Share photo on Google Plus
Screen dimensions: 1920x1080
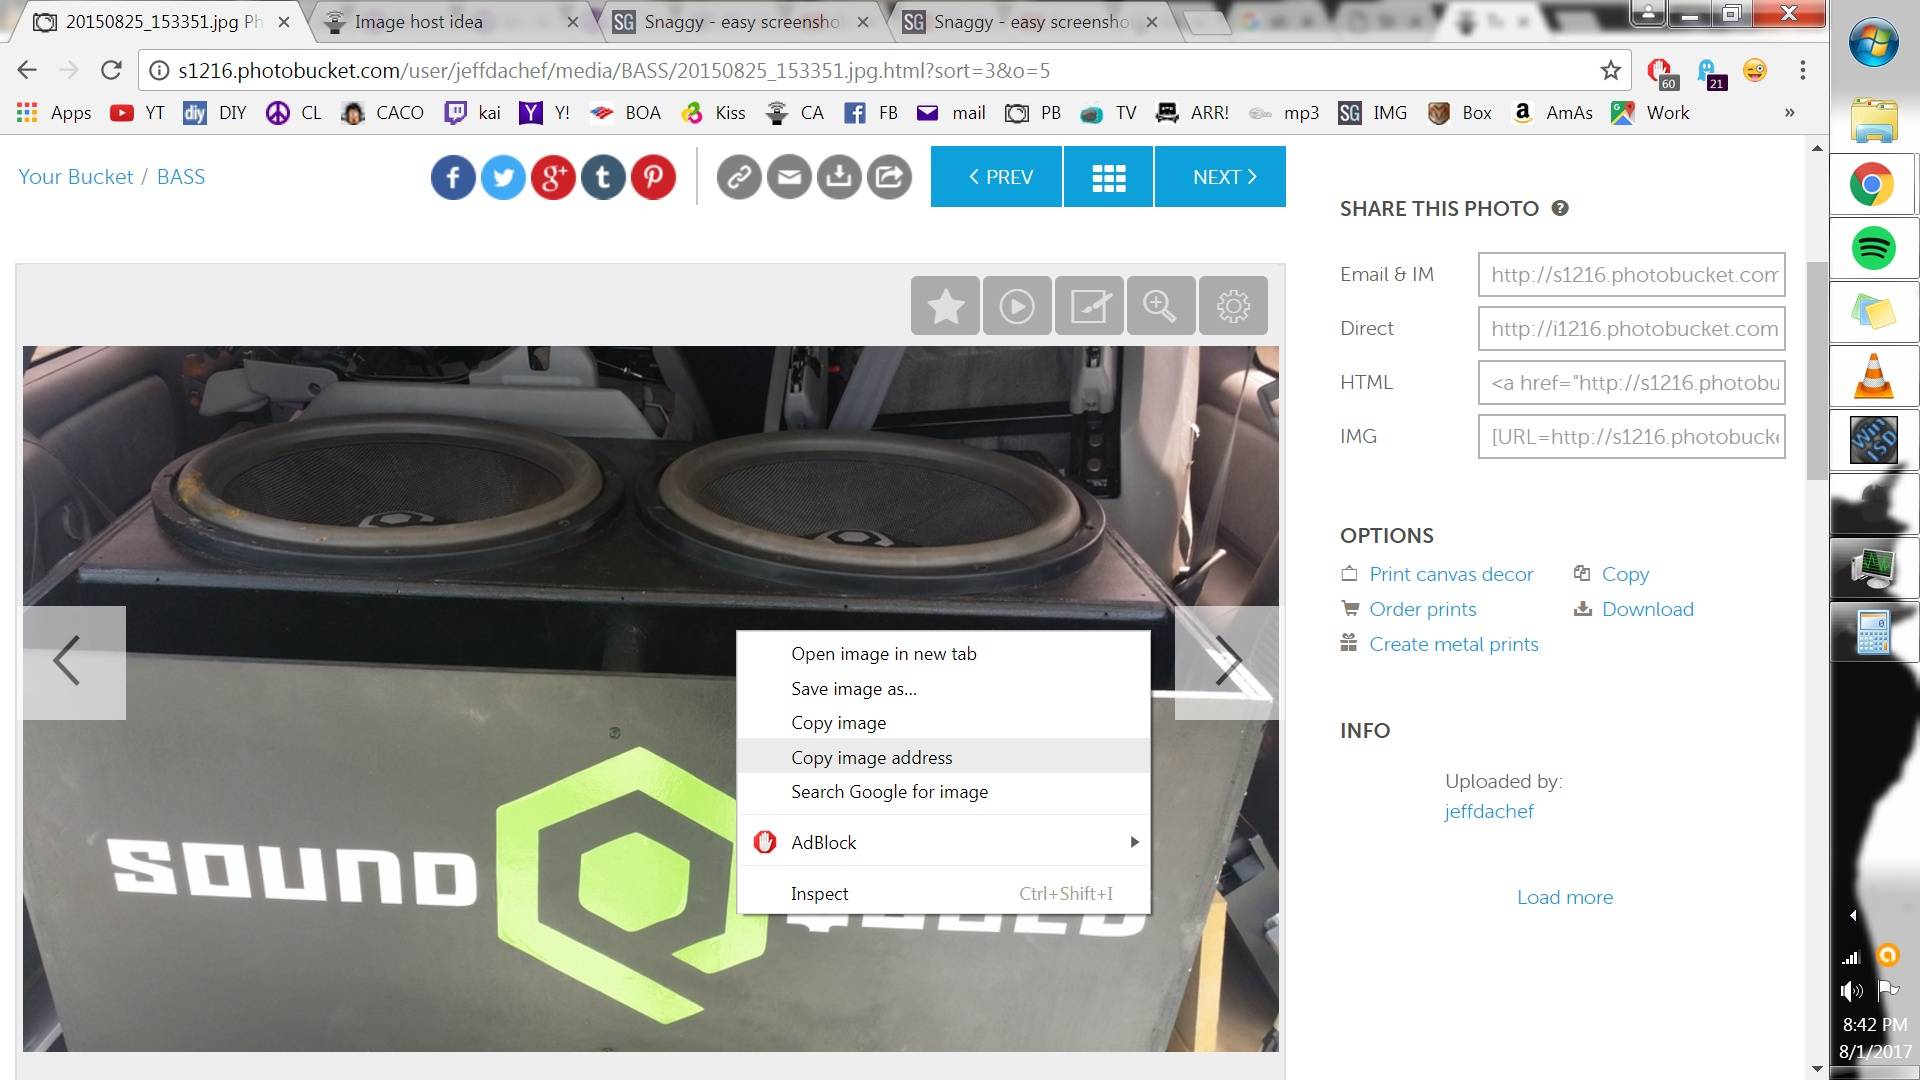[553, 177]
